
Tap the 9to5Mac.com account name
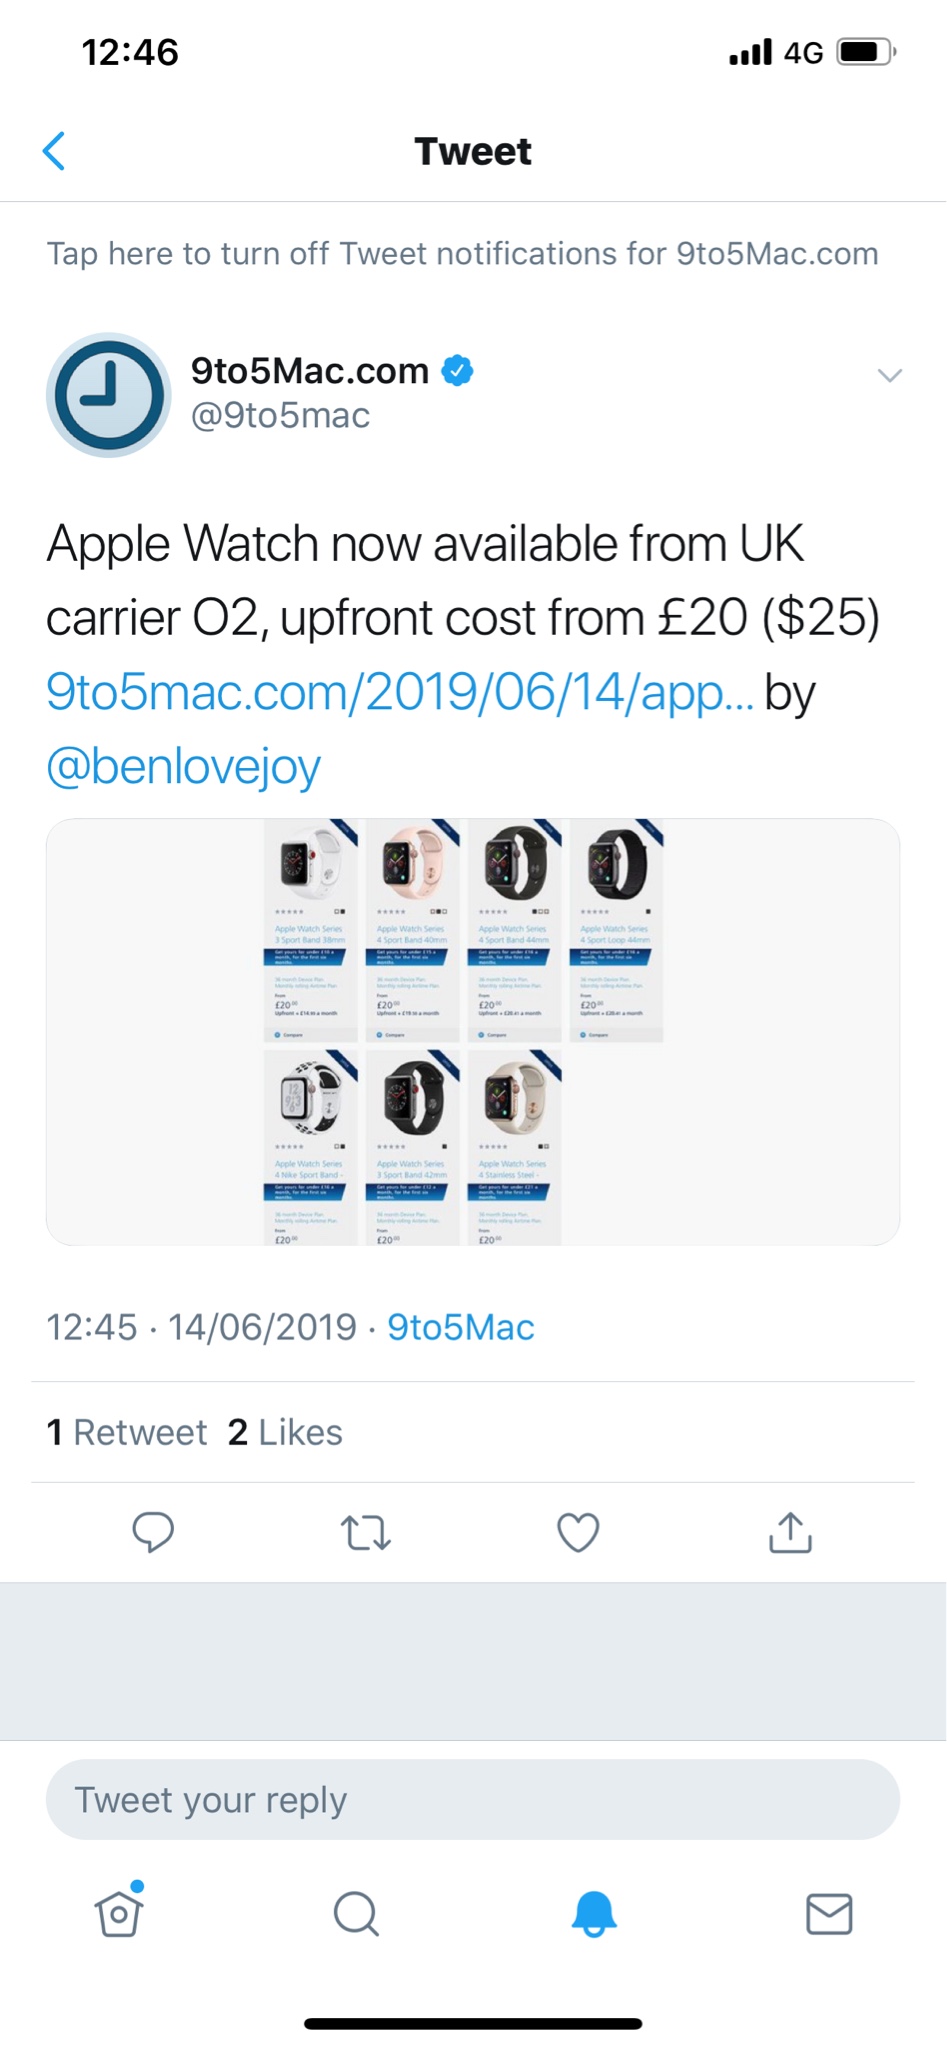click(x=310, y=371)
